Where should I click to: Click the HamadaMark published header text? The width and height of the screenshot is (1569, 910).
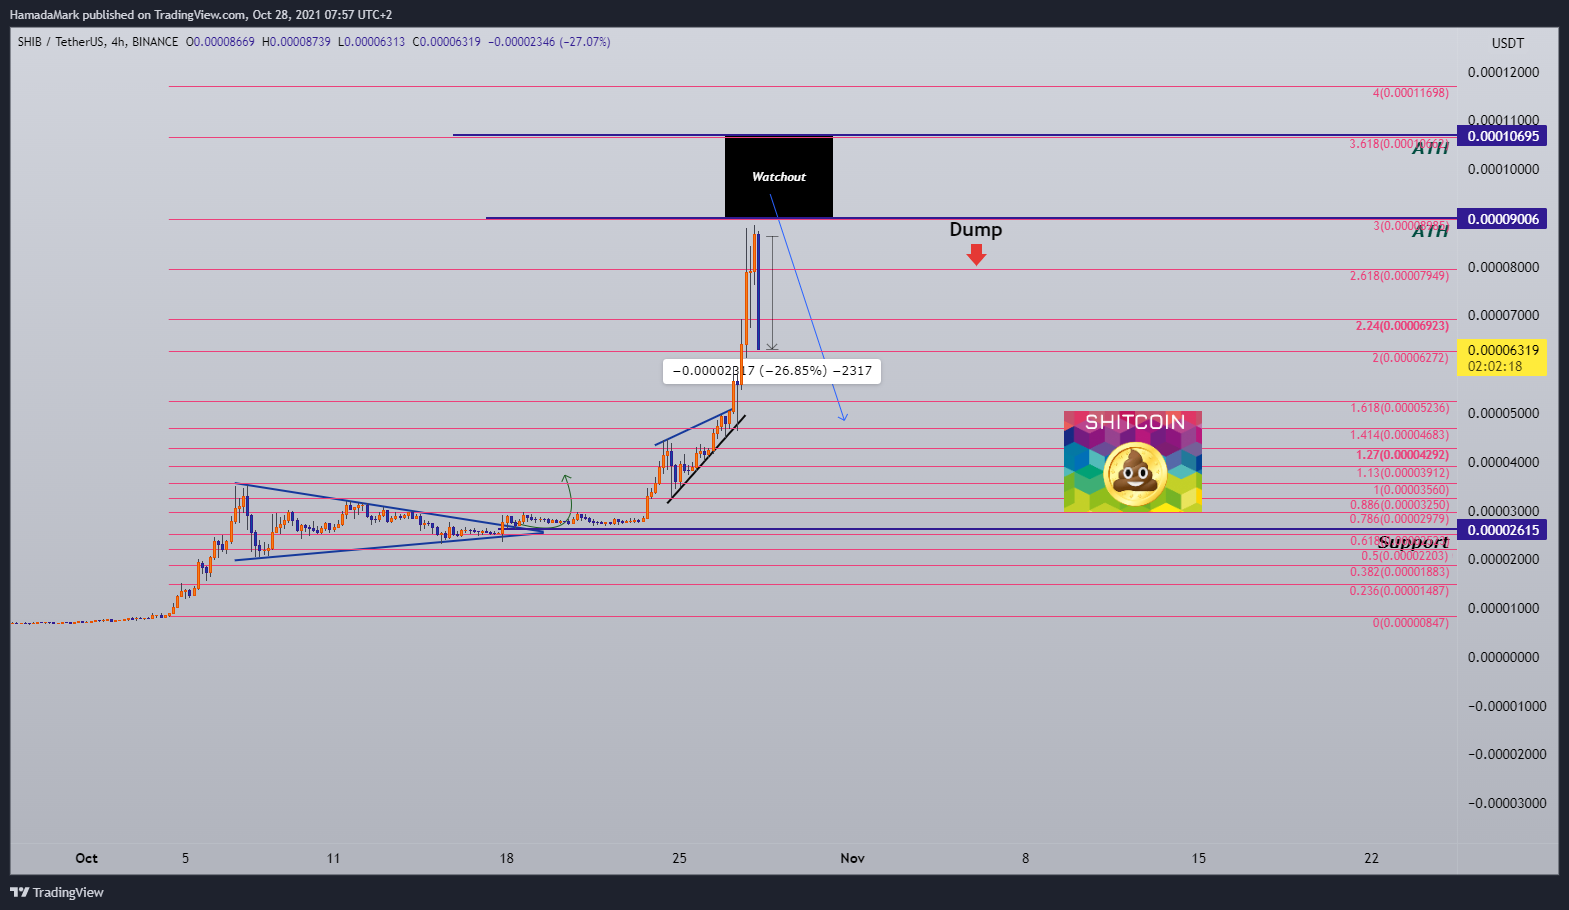[201, 15]
